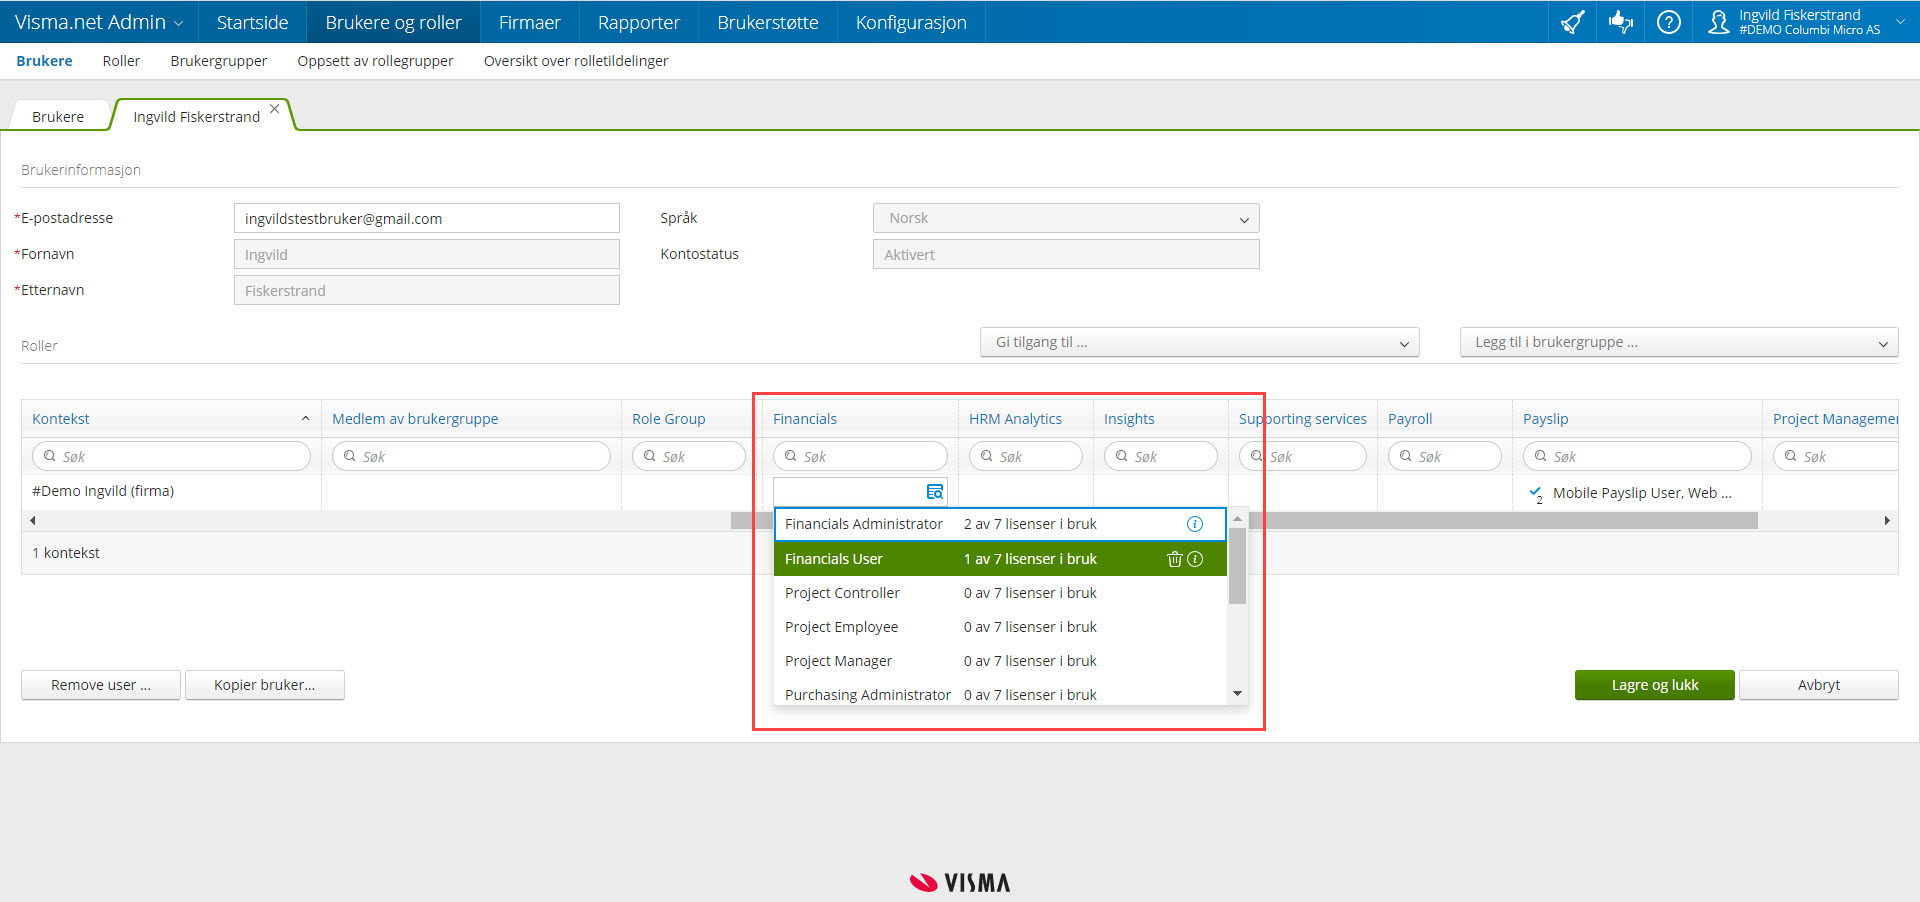Select the Purchasing Administrator role
This screenshot has height=902, width=1920.
point(1000,694)
